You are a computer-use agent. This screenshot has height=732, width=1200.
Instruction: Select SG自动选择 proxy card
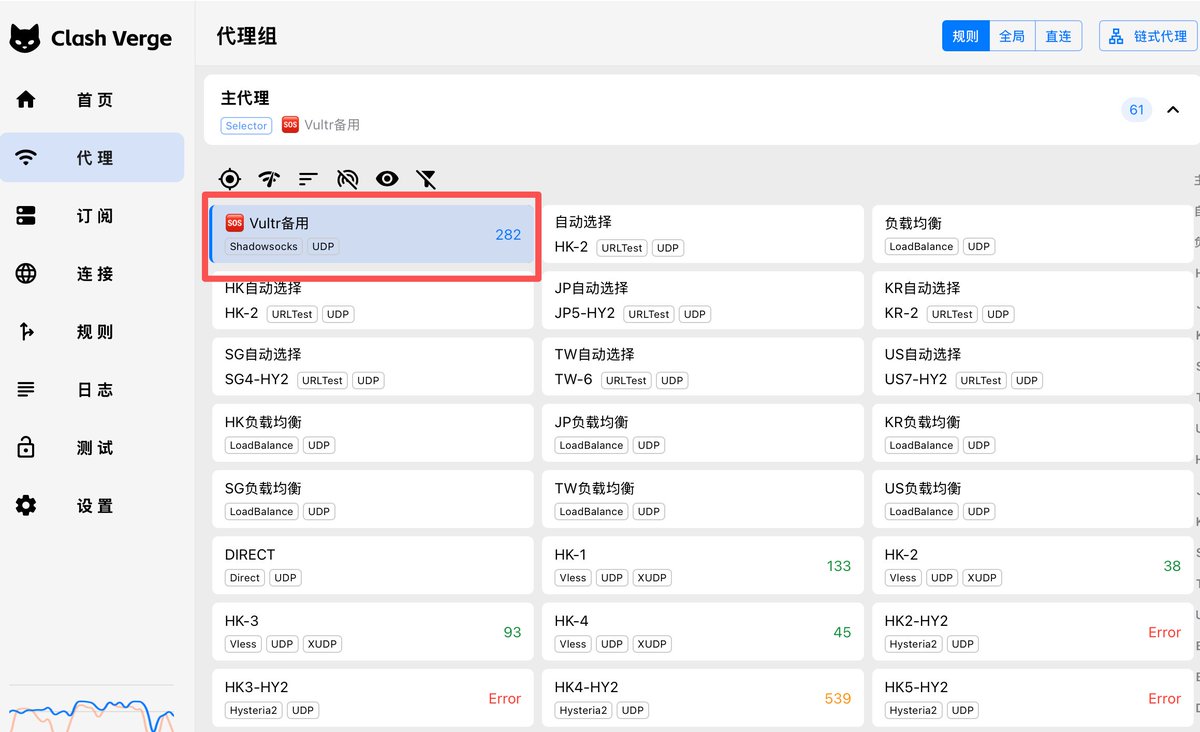[373, 366]
